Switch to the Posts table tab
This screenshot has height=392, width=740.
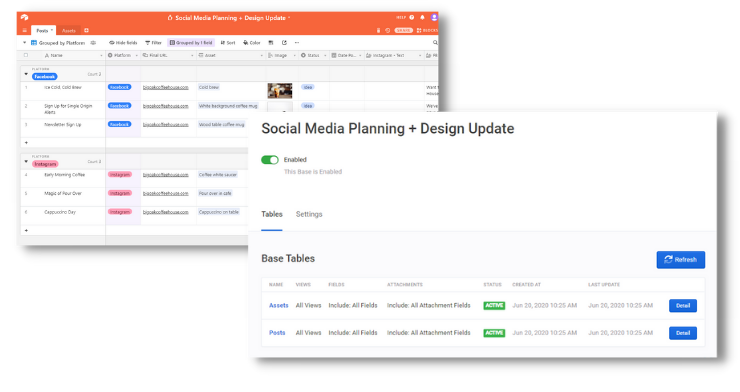click(x=42, y=31)
